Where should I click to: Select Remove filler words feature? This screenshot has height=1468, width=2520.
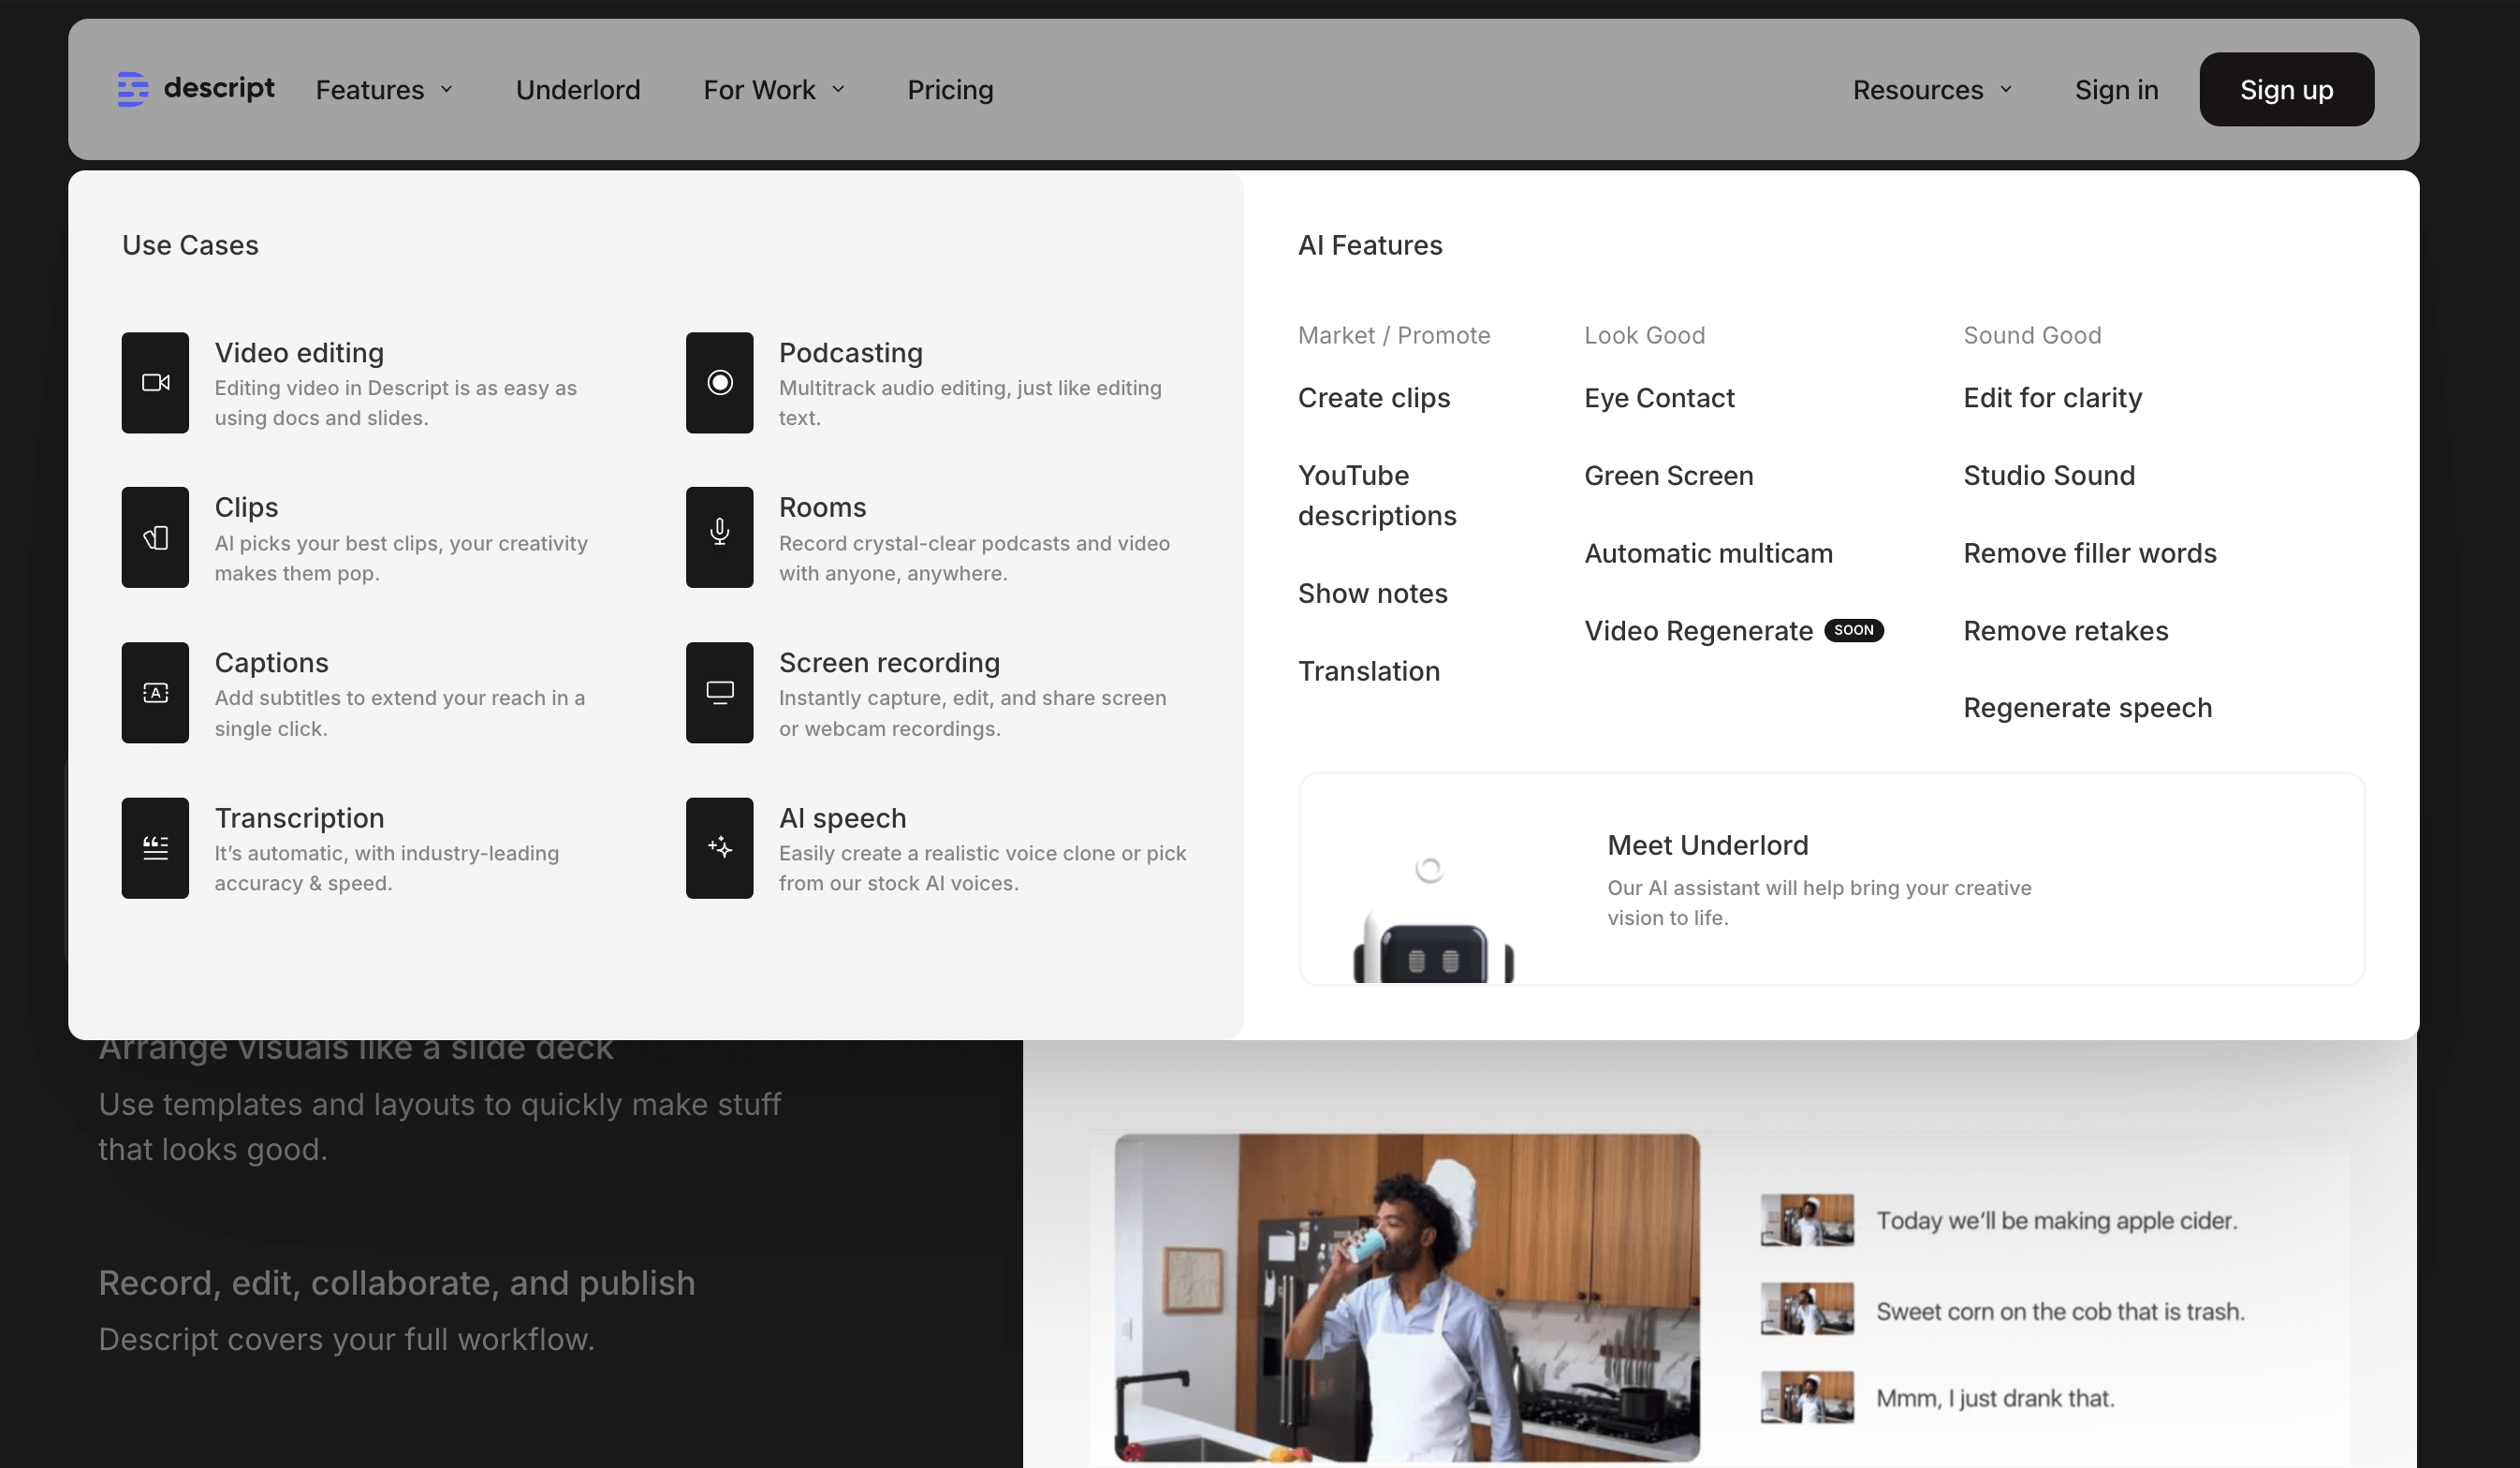point(2089,553)
